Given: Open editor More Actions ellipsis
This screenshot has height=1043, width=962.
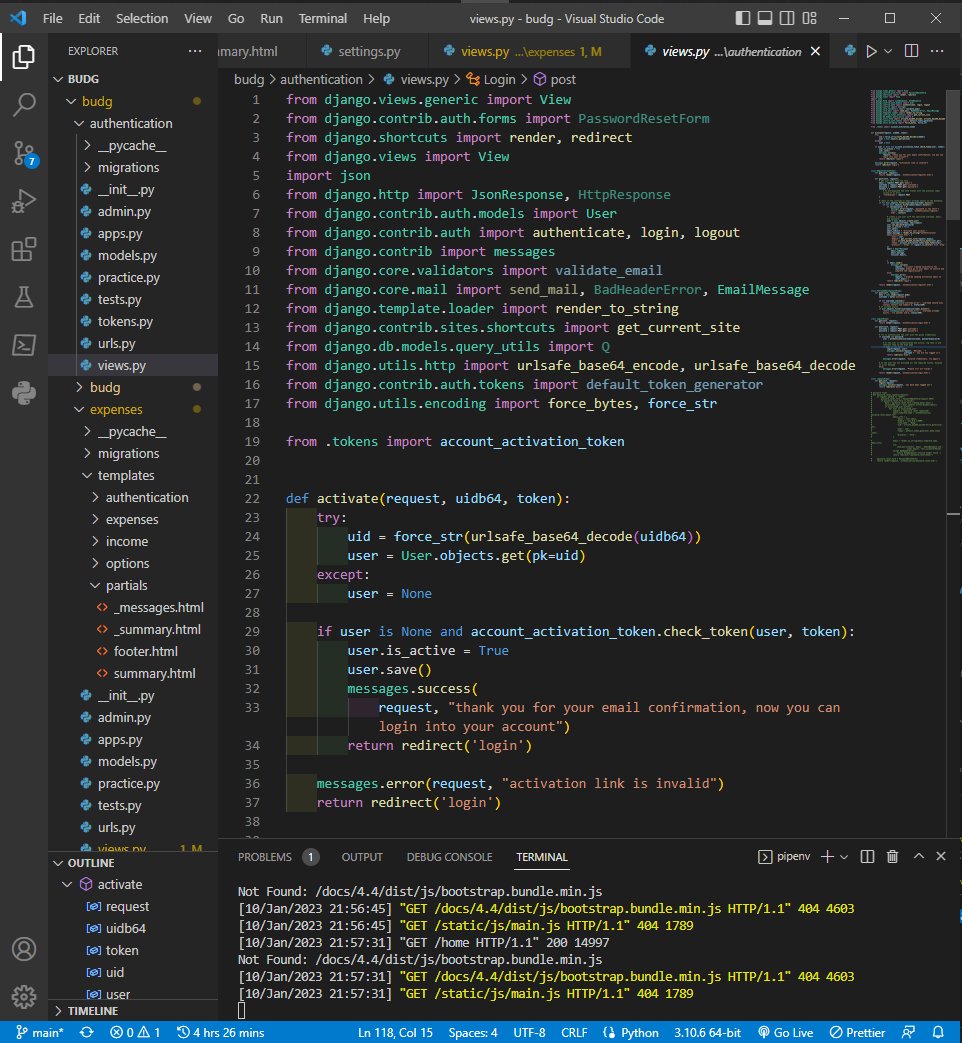Looking at the screenshot, I should click(x=937, y=51).
